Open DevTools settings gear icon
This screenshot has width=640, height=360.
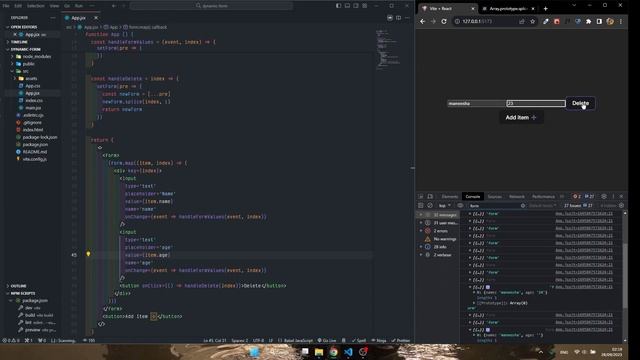(604, 197)
